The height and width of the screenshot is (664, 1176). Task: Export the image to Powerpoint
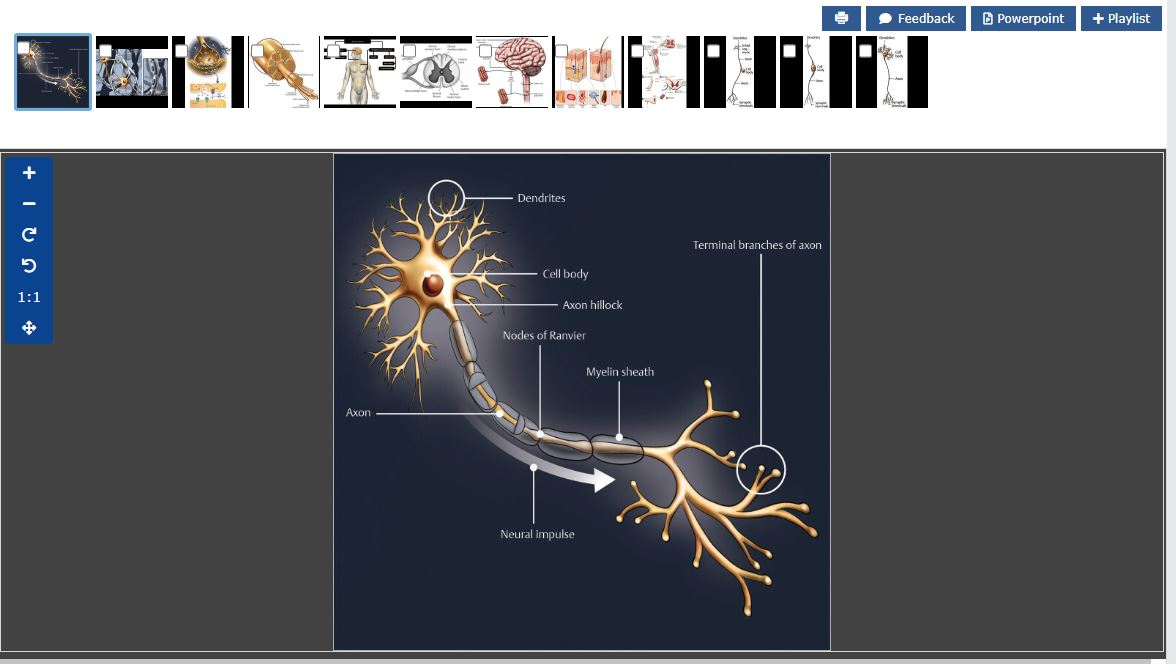(x=1023, y=18)
